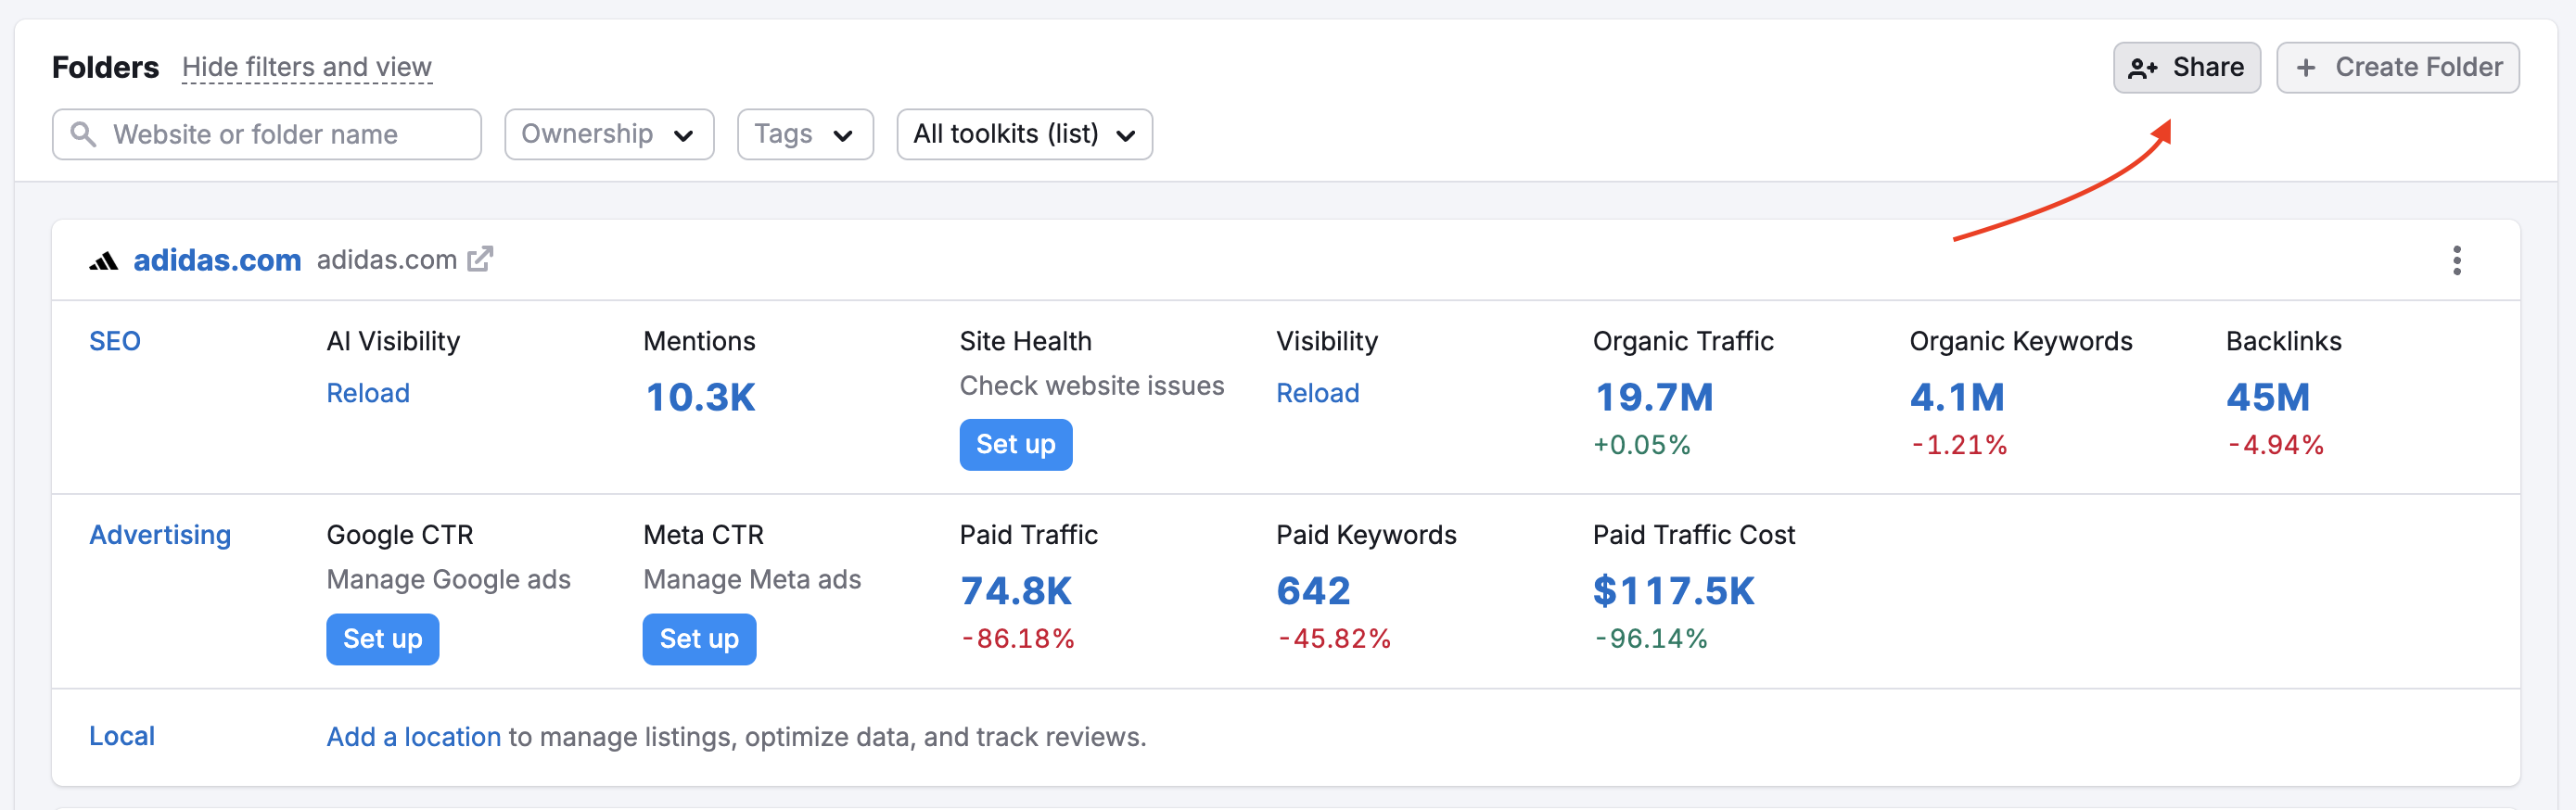
Task: Open the adidas.com folder title link
Action: (x=217, y=260)
